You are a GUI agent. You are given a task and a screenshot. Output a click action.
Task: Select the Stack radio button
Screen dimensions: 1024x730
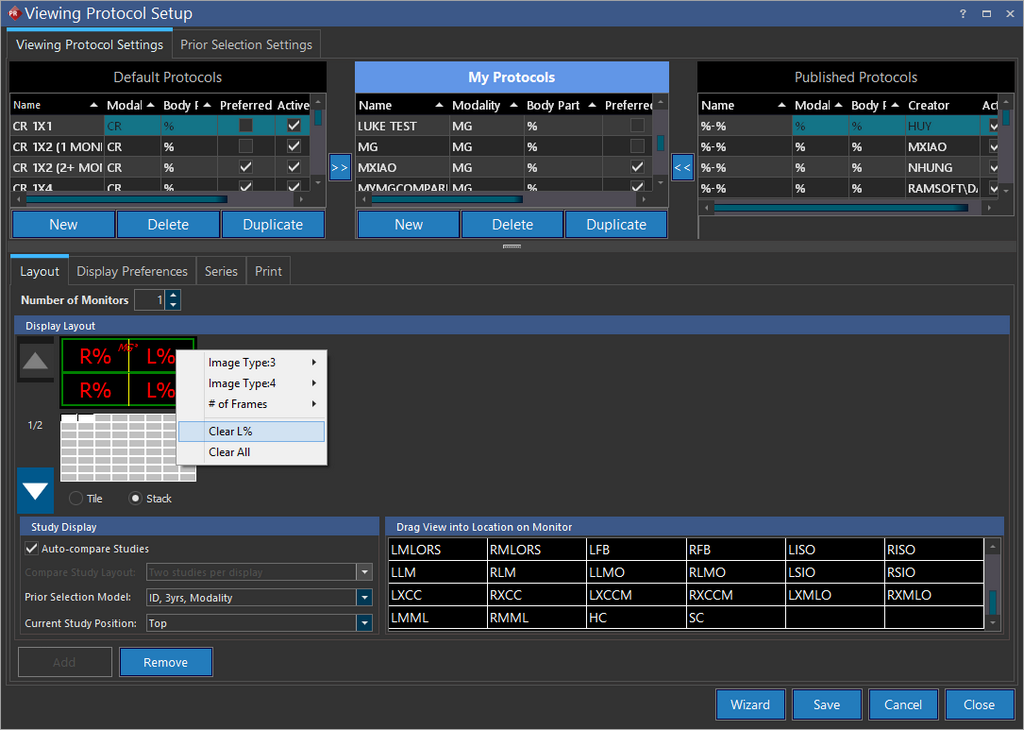click(136, 498)
